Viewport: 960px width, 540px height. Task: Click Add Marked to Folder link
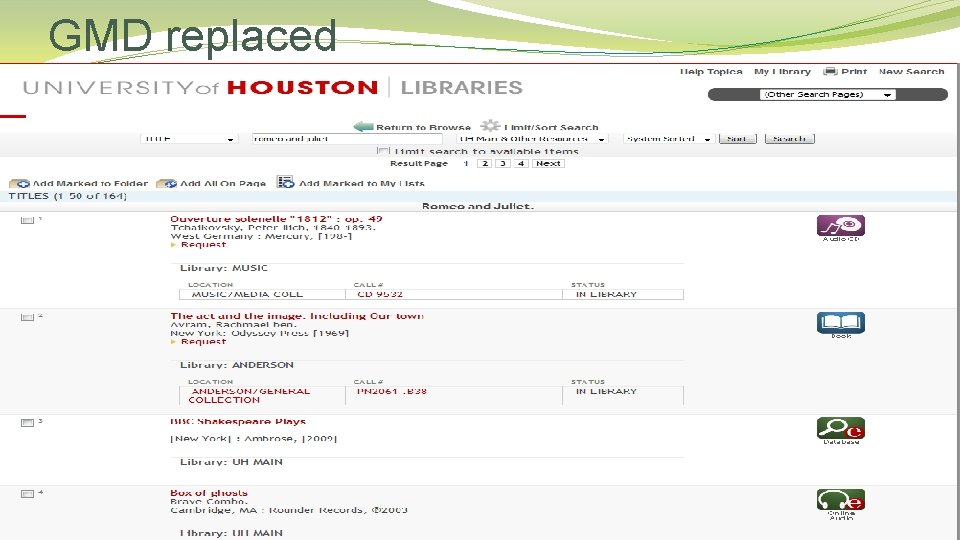point(90,184)
